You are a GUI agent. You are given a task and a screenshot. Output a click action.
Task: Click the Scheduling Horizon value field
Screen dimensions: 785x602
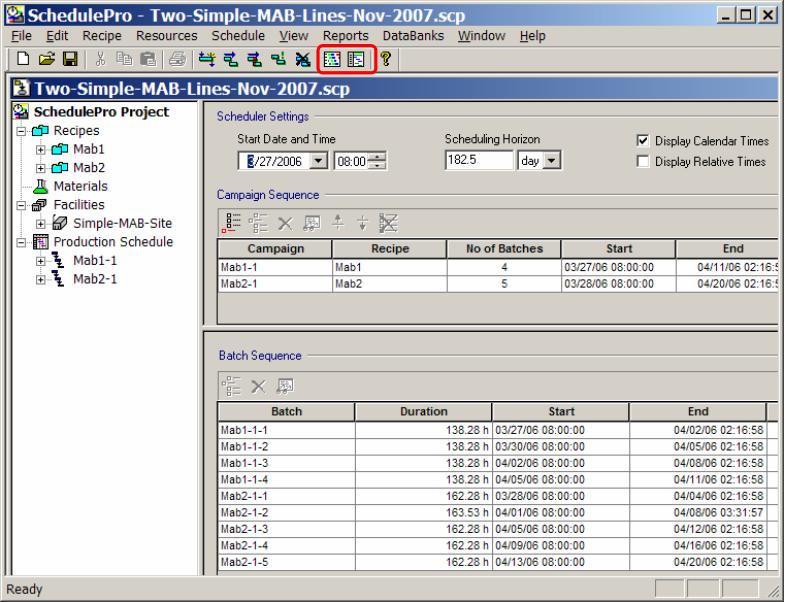477,161
